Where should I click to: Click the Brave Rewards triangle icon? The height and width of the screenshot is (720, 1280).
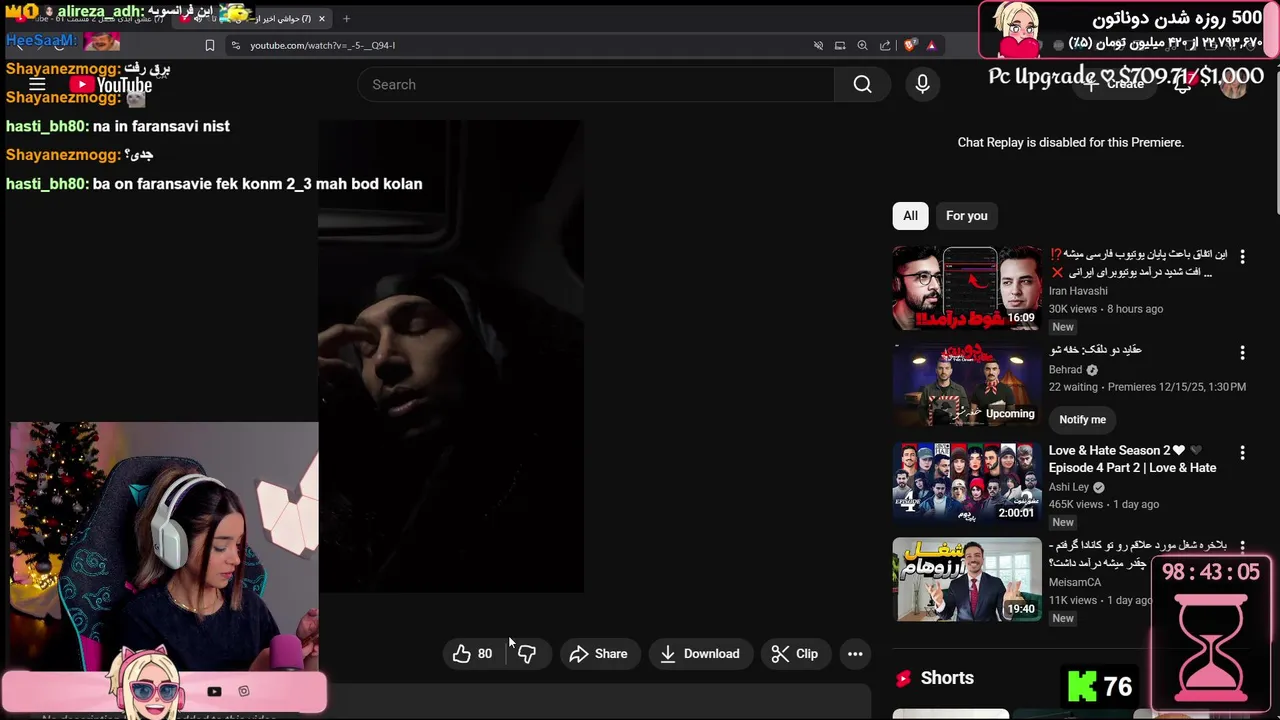[x=931, y=45]
